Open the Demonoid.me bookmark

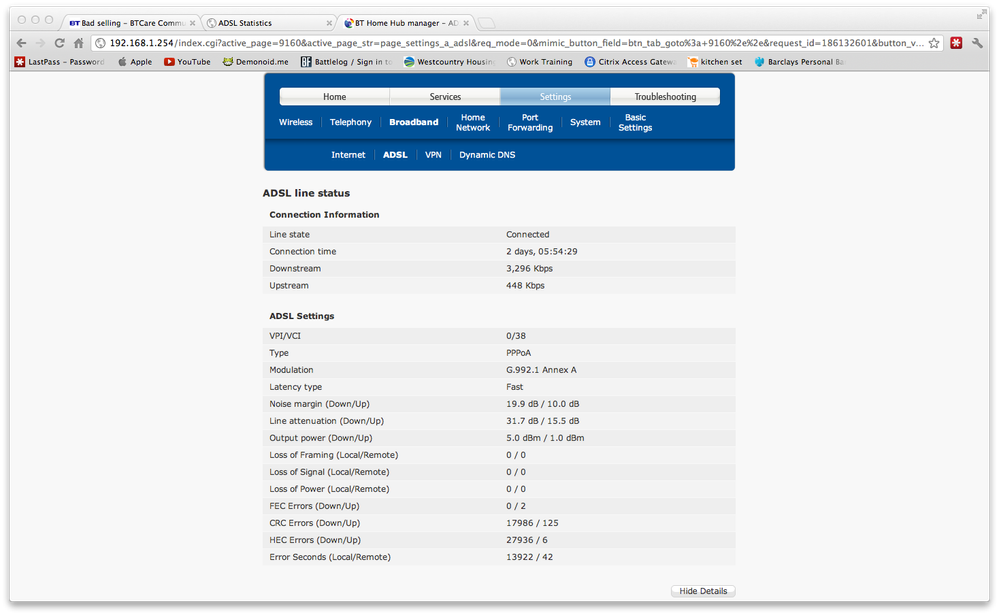click(255, 62)
